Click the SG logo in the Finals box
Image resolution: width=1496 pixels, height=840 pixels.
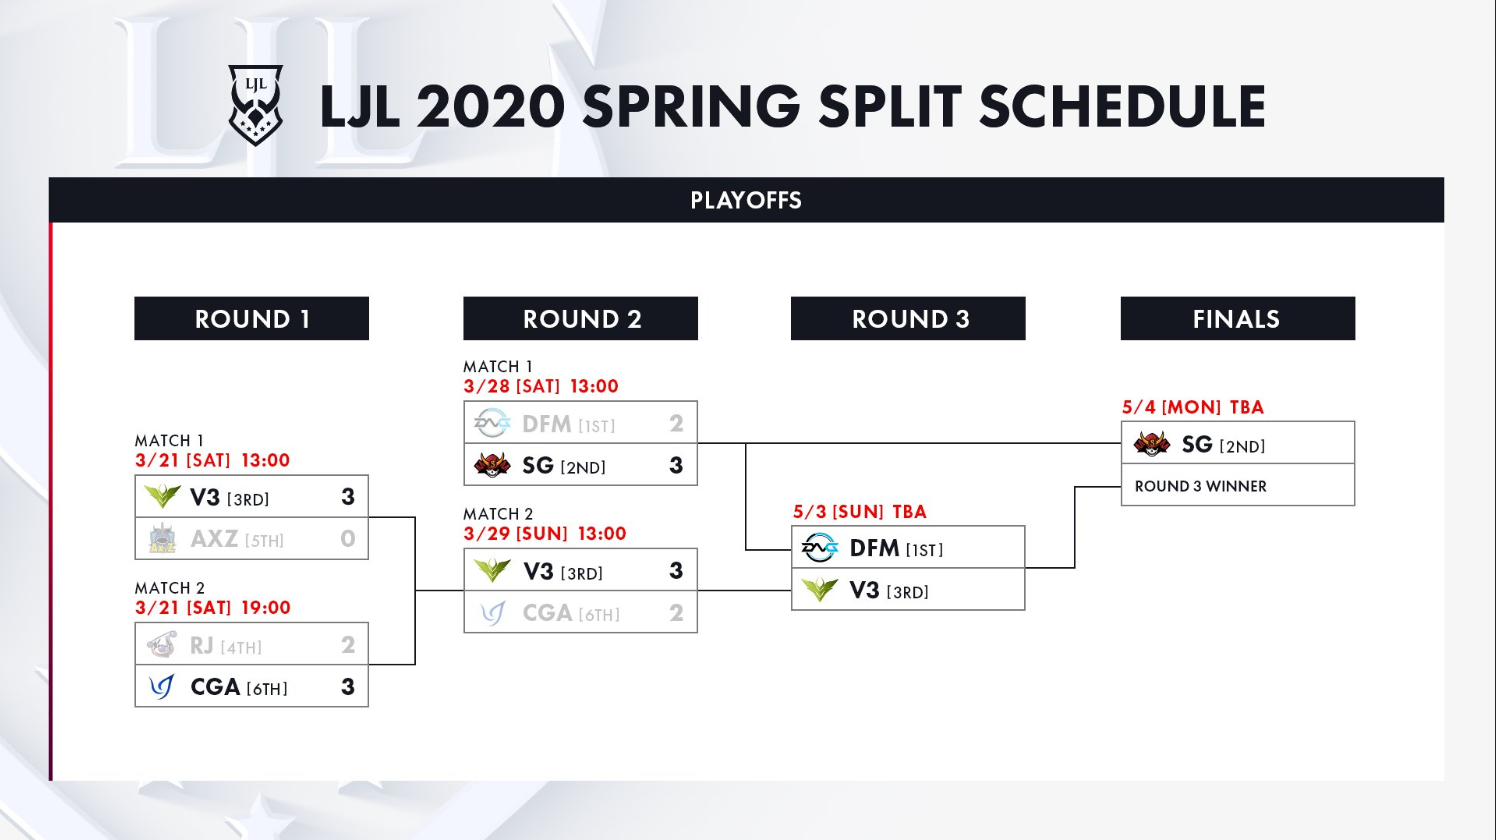click(1152, 443)
